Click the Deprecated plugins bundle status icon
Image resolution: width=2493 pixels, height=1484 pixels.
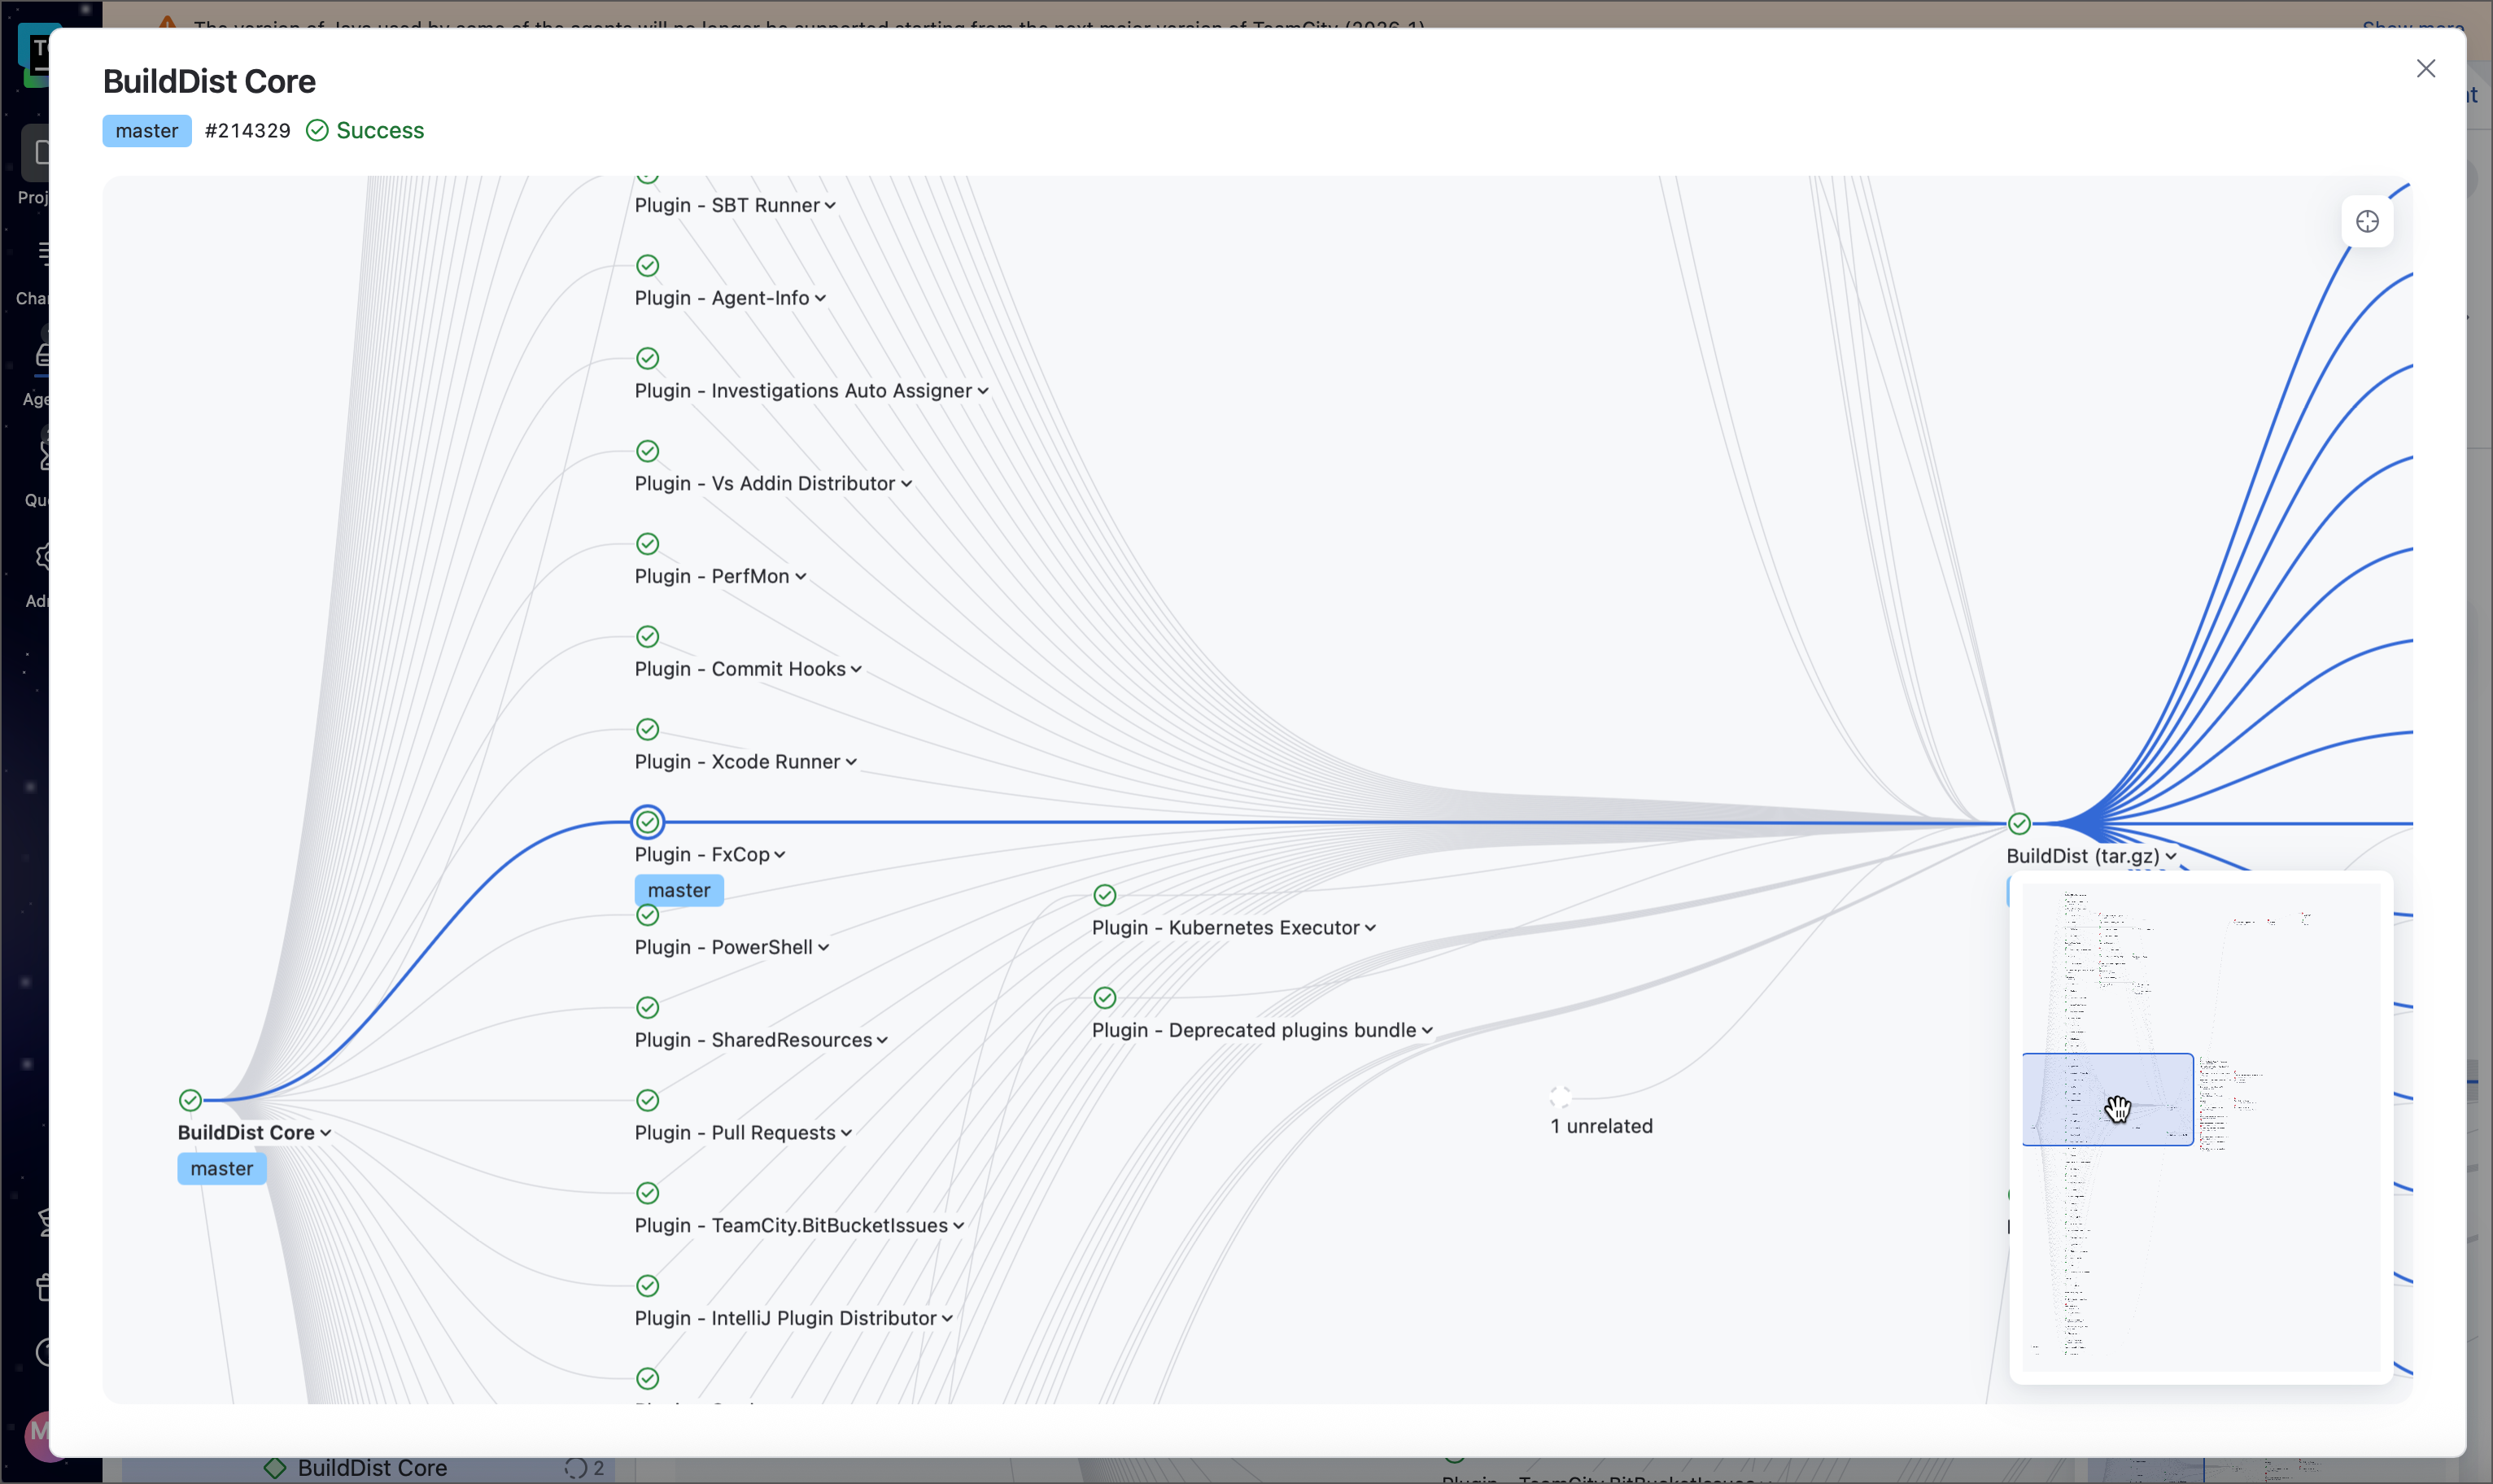(x=1105, y=998)
